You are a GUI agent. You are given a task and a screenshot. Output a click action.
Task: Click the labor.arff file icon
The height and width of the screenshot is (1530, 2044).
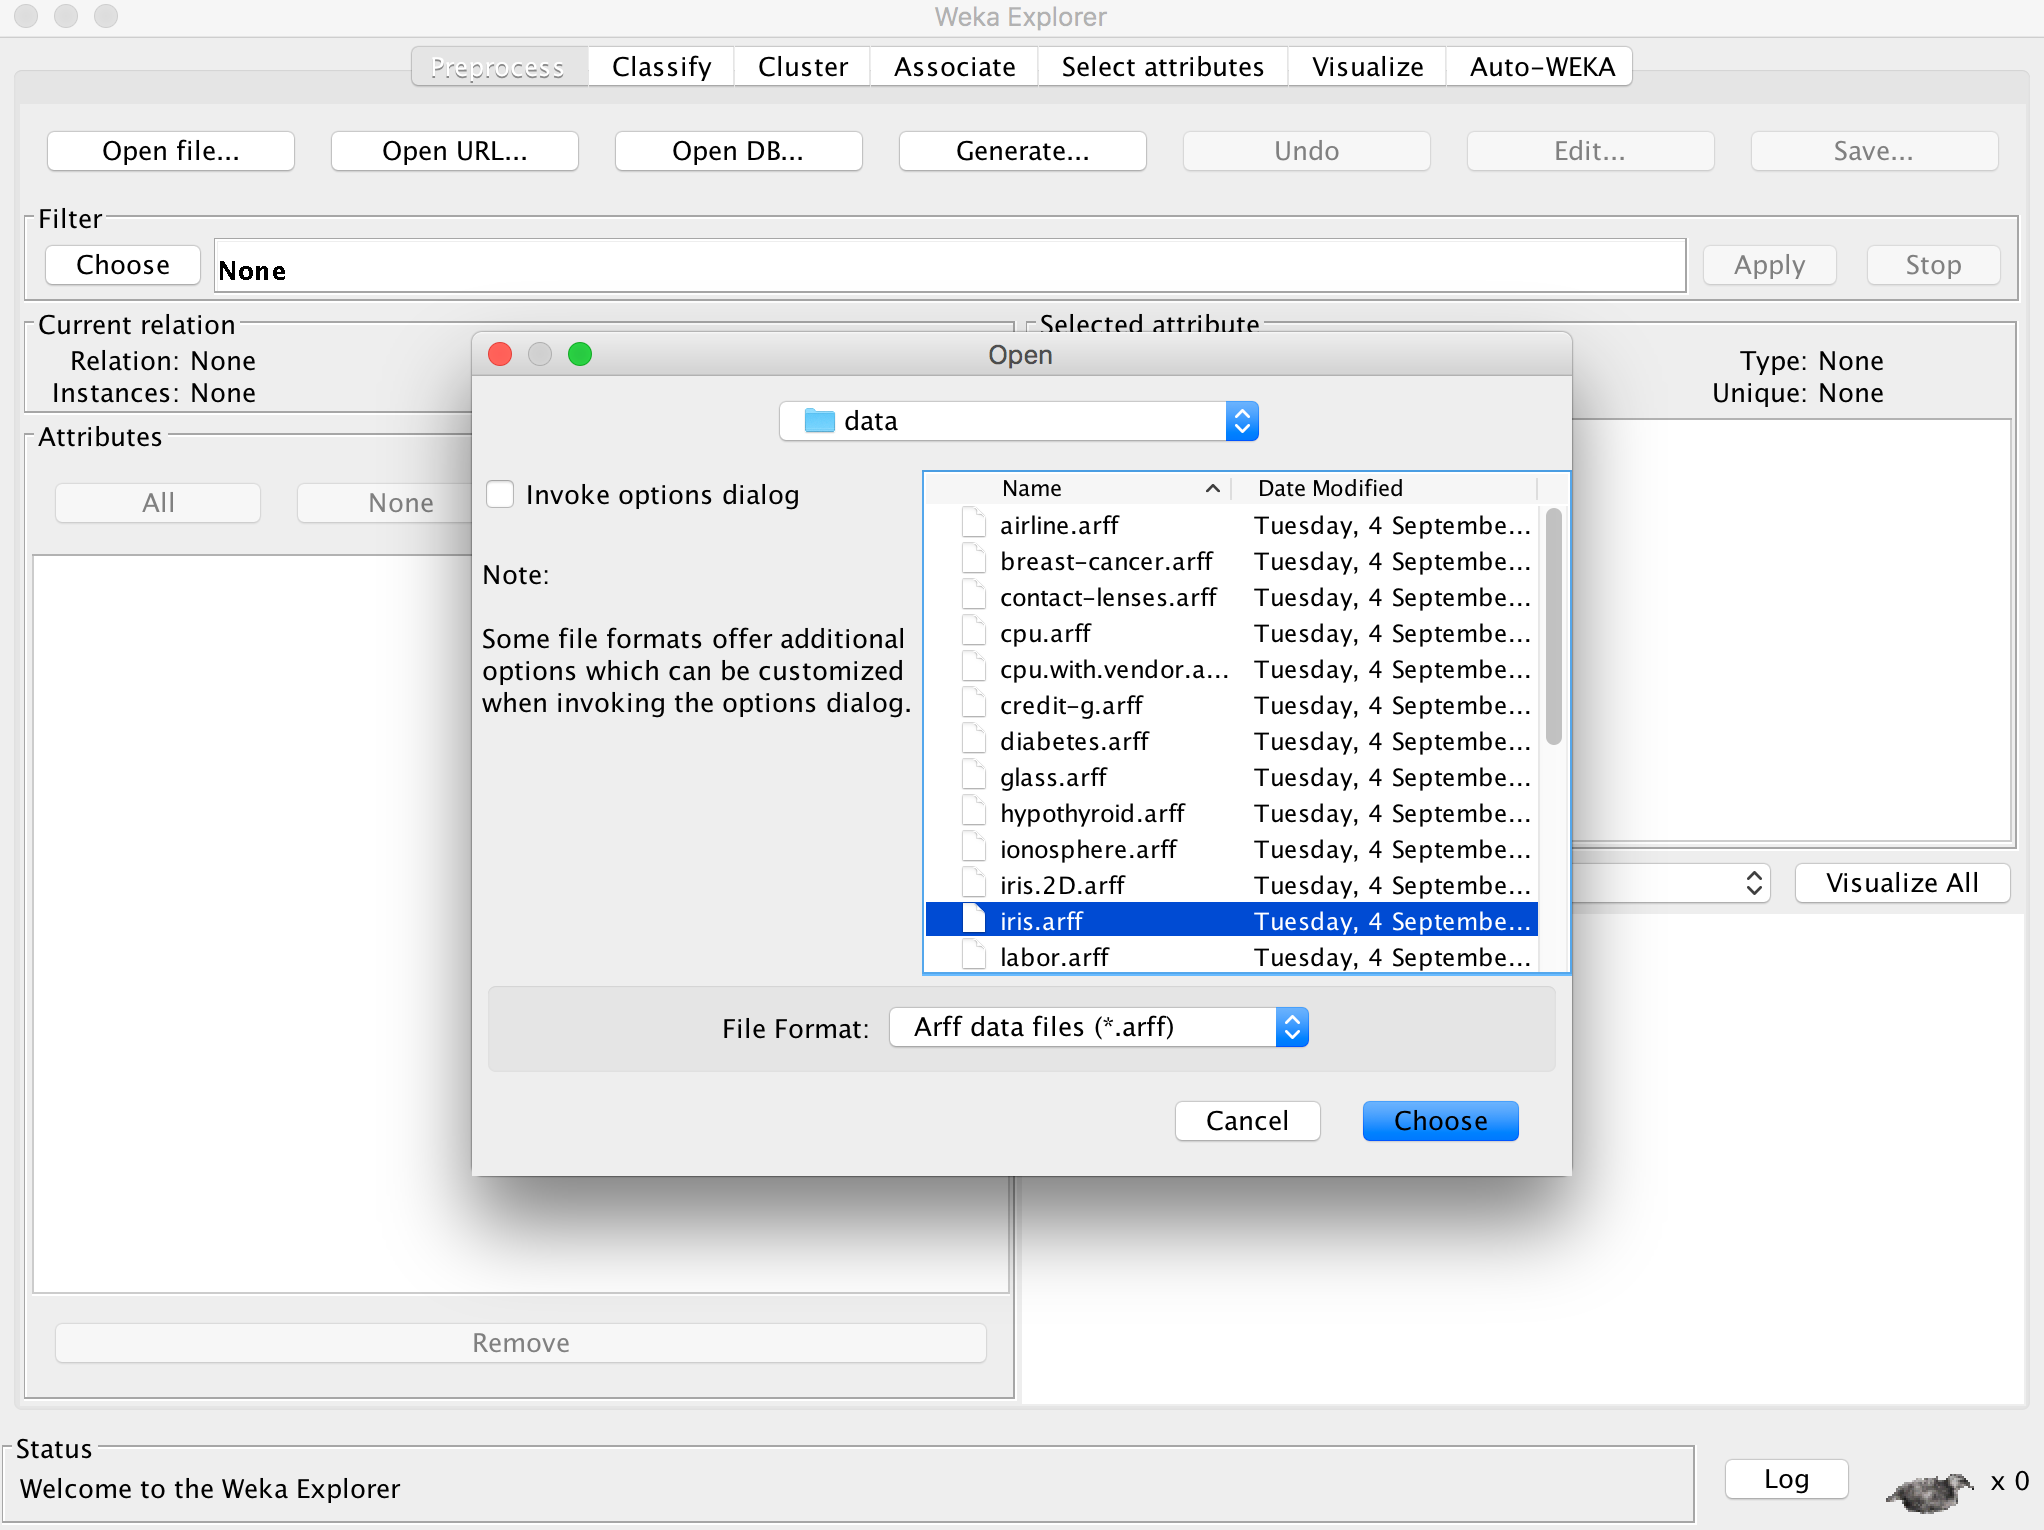973,956
